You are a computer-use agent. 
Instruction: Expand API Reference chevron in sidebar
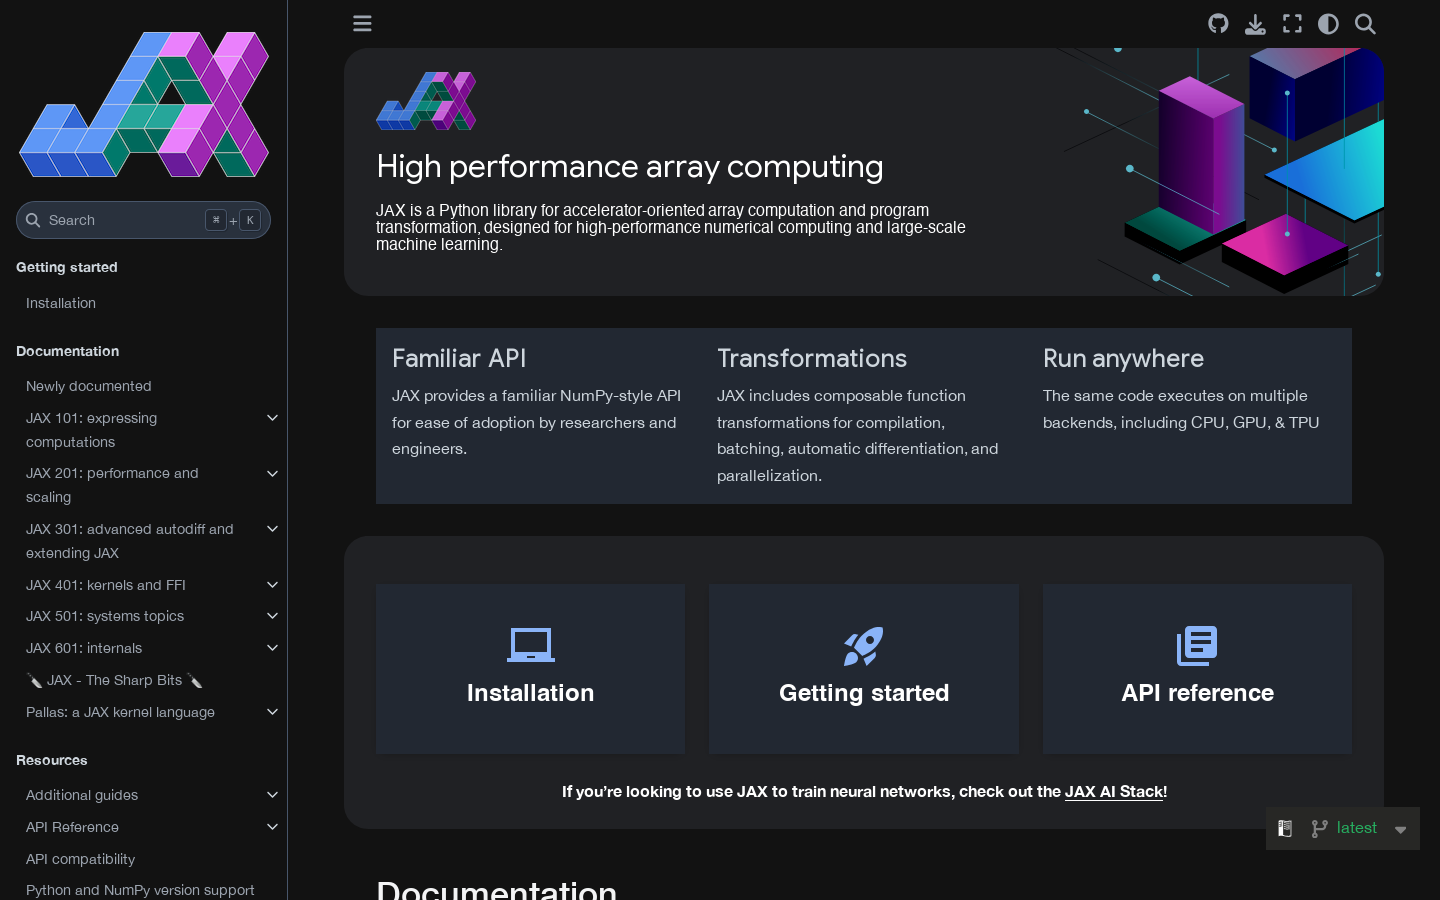(272, 827)
